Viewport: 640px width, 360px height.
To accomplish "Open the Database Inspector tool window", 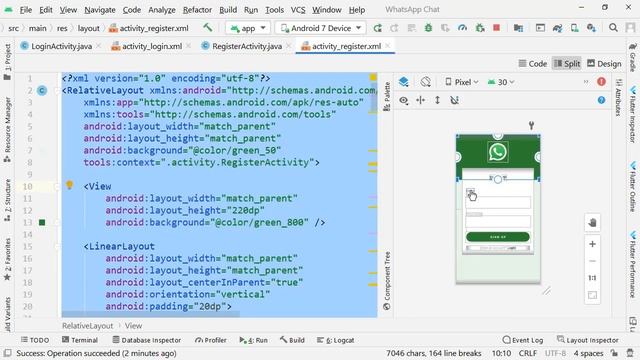I will [x=147, y=340].
